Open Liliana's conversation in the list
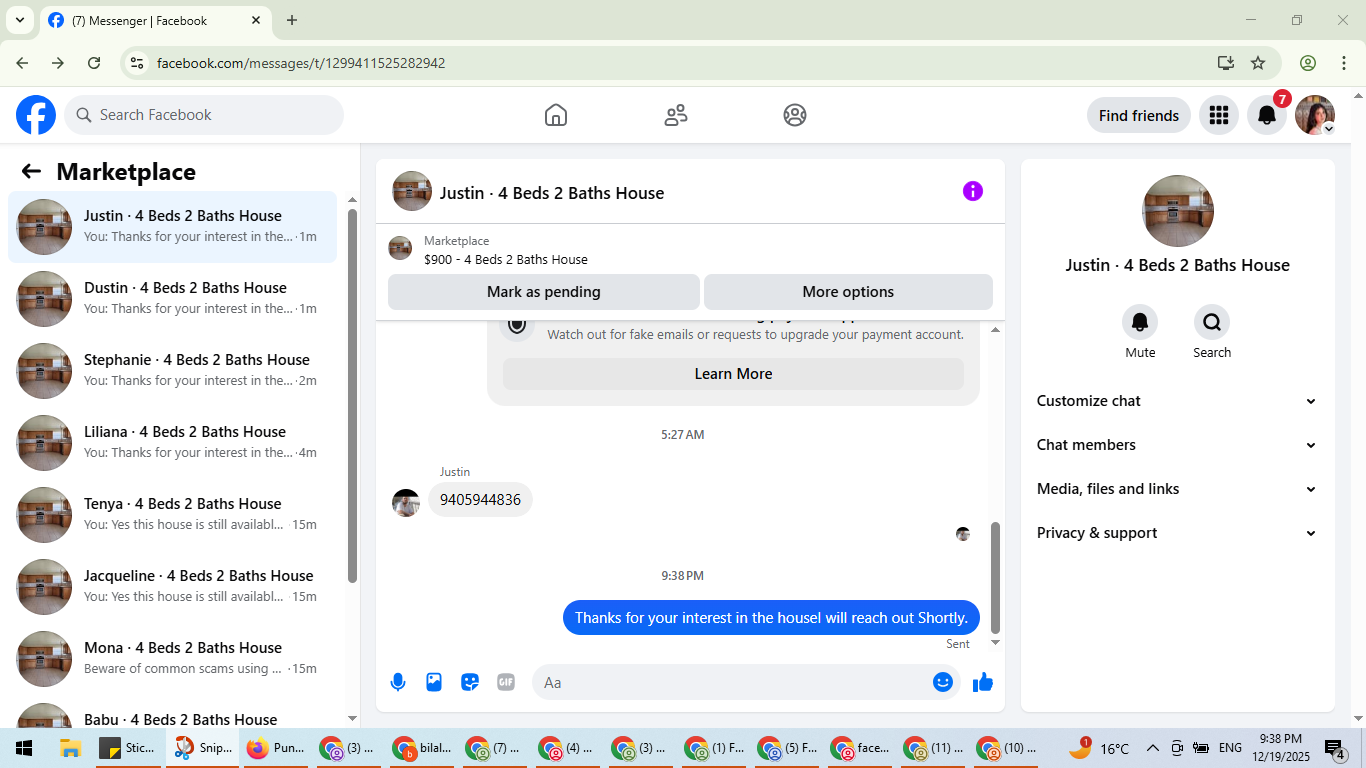Image resolution: width=1366 pixels, height=768 pixels. (173, 443)
